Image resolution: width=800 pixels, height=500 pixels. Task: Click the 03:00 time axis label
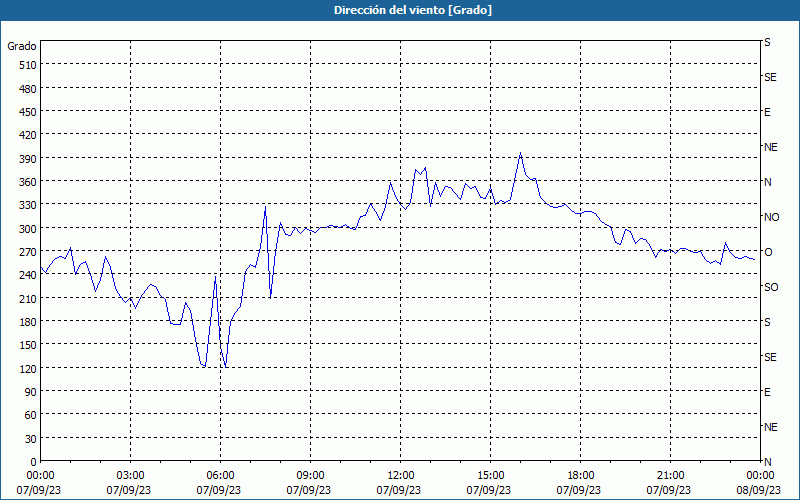coord(131,476)
